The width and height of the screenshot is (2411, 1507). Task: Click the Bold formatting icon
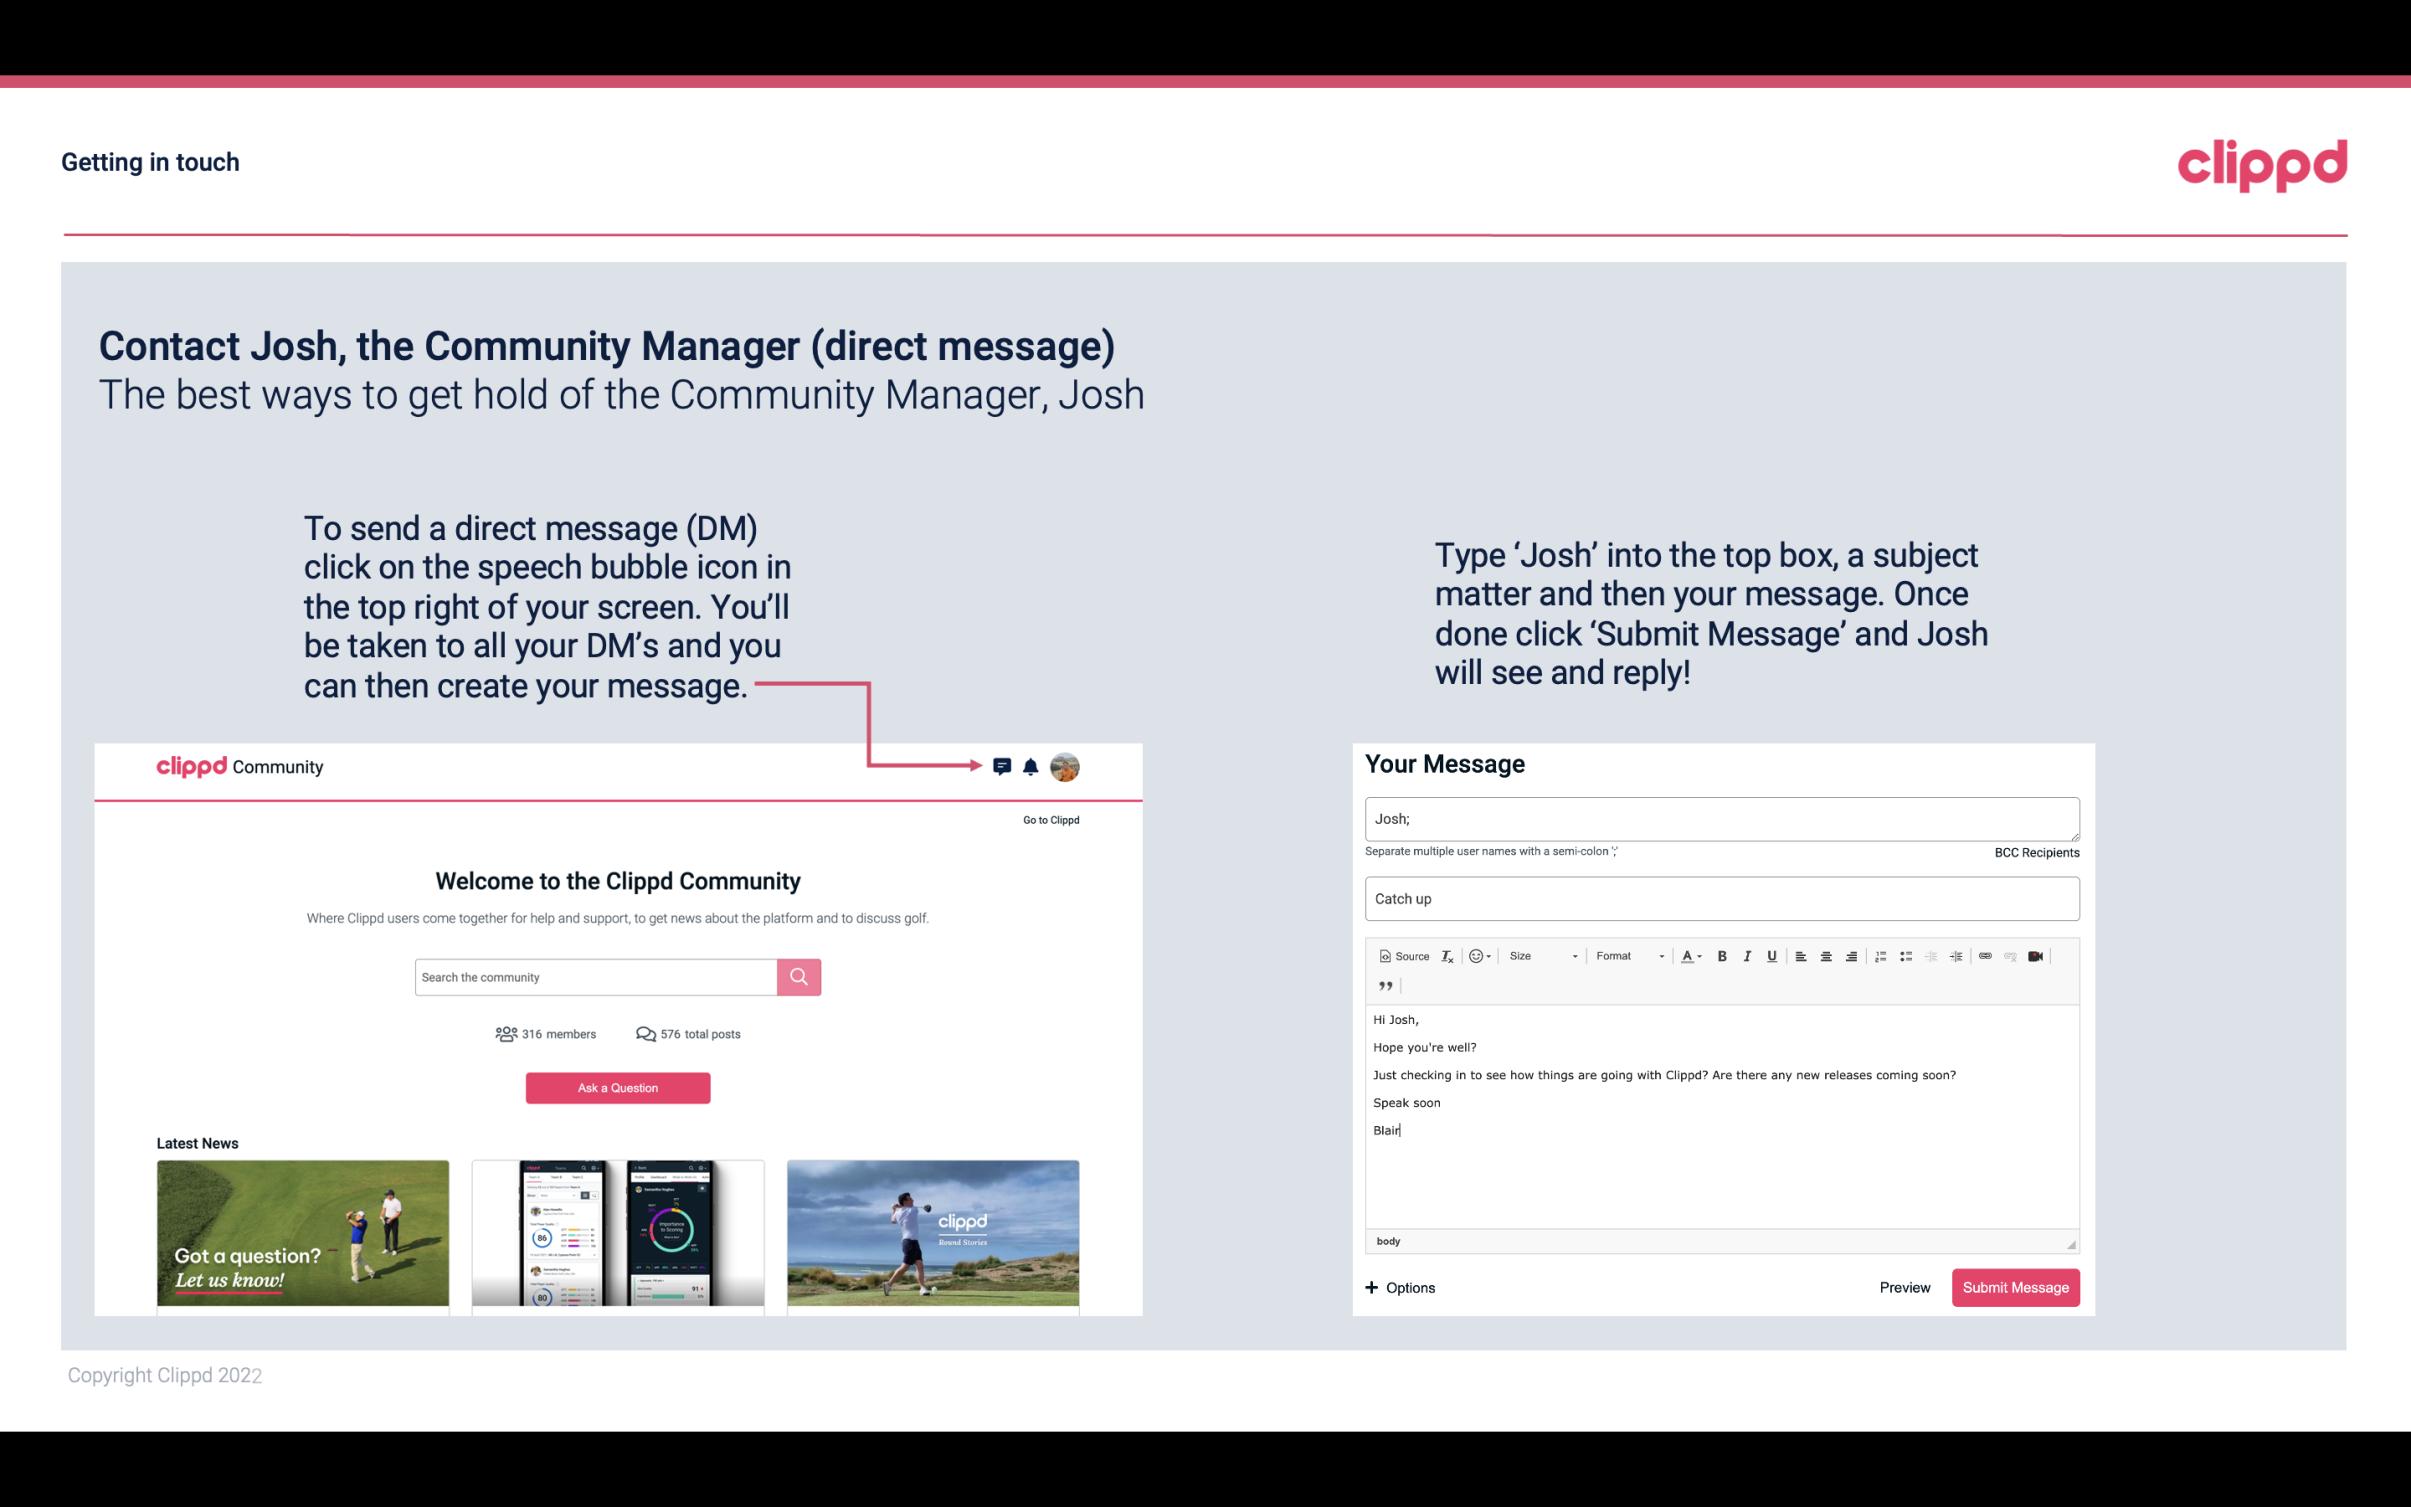[x=1724, y=957]
